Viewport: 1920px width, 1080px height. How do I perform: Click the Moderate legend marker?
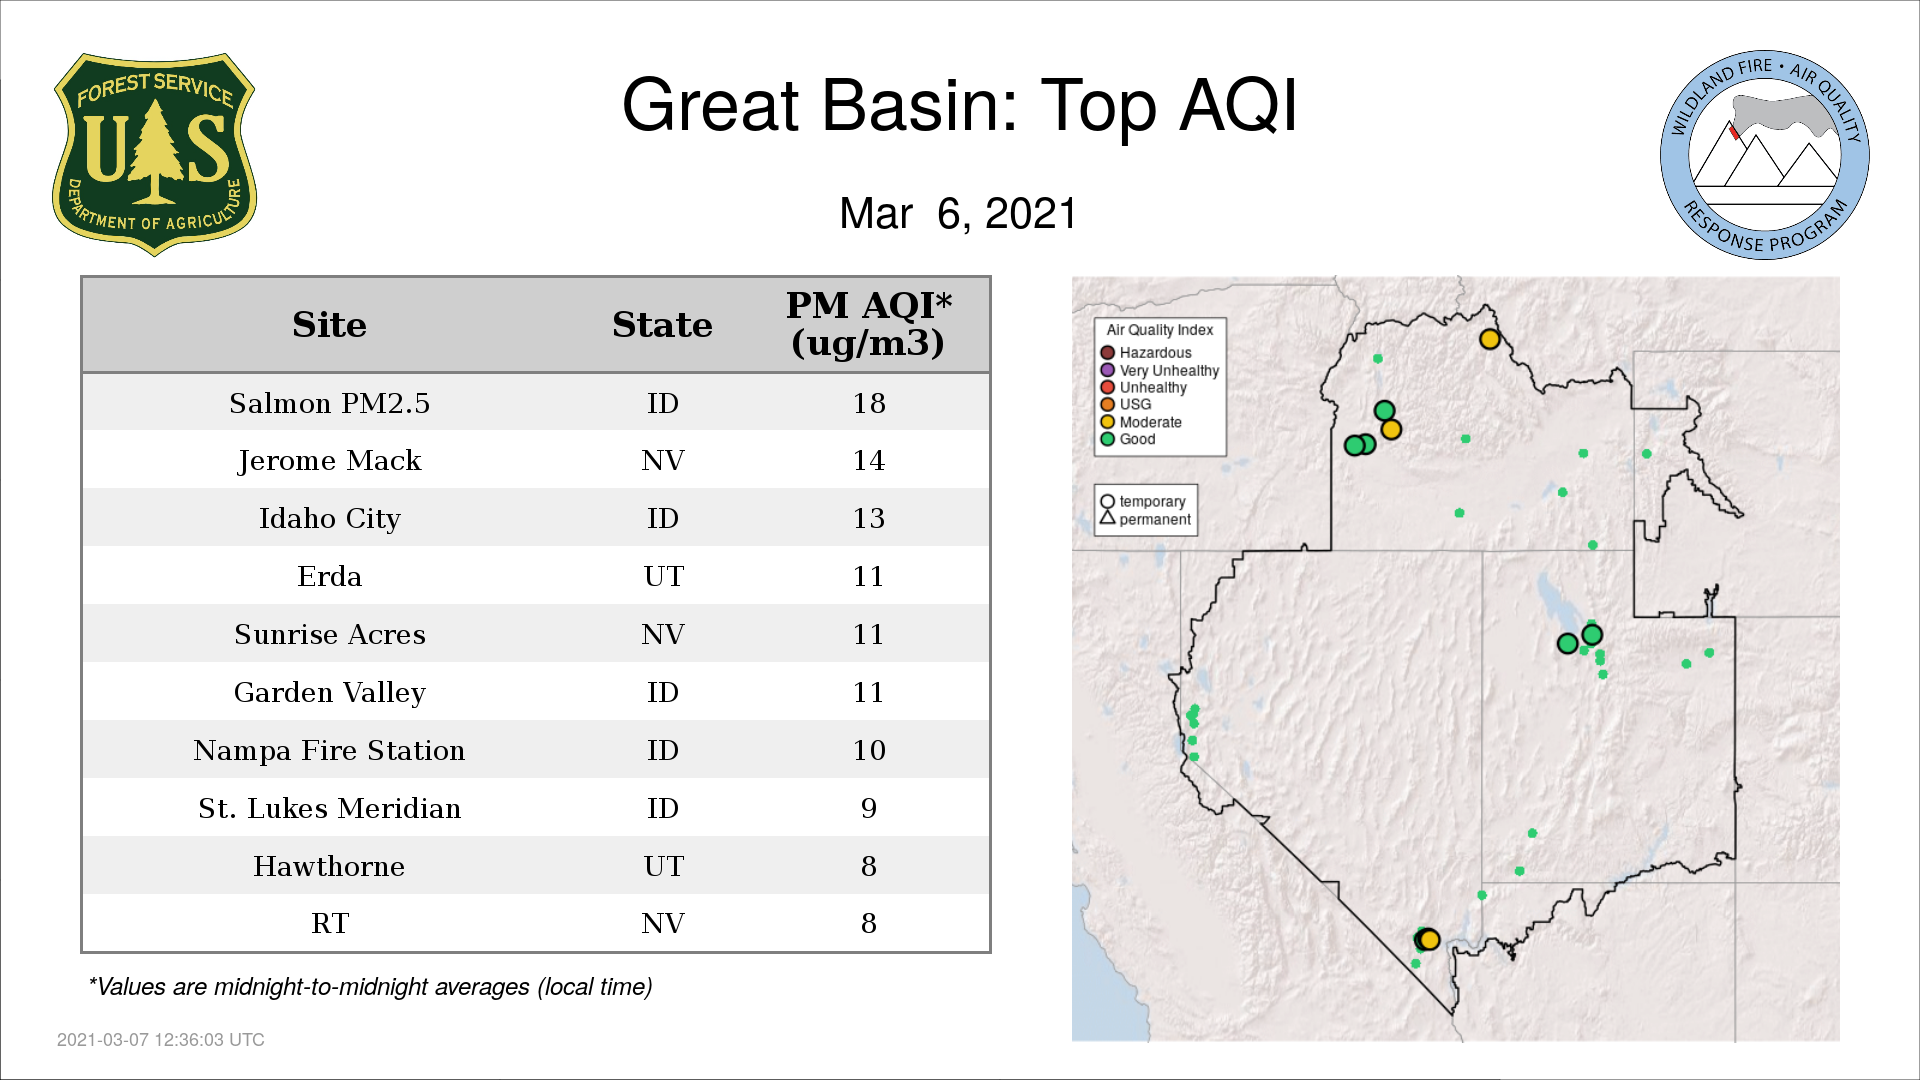click(x=1107, y=422)
